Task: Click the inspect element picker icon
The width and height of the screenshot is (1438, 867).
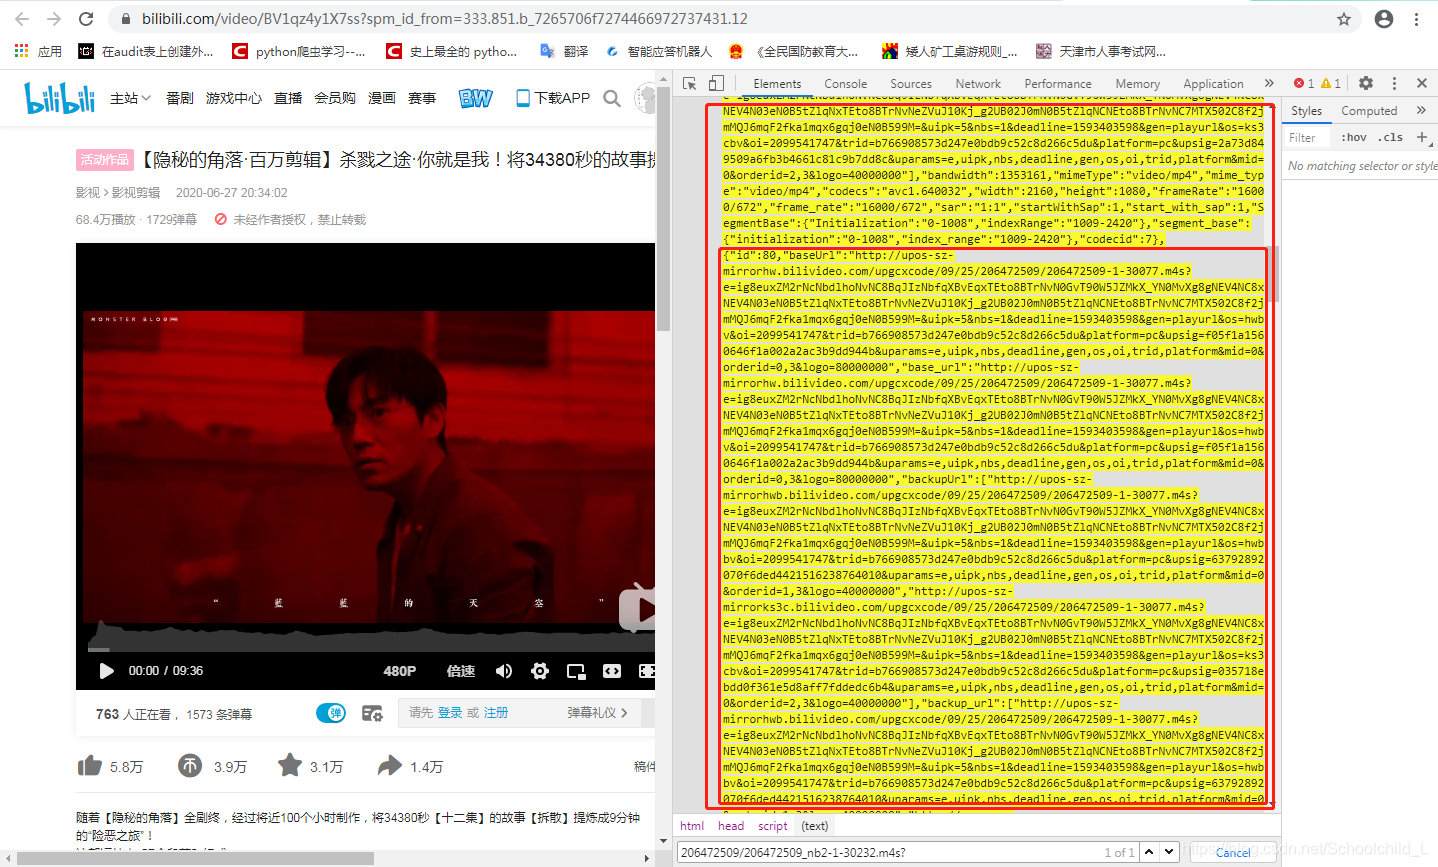Action: coord(690,84)
